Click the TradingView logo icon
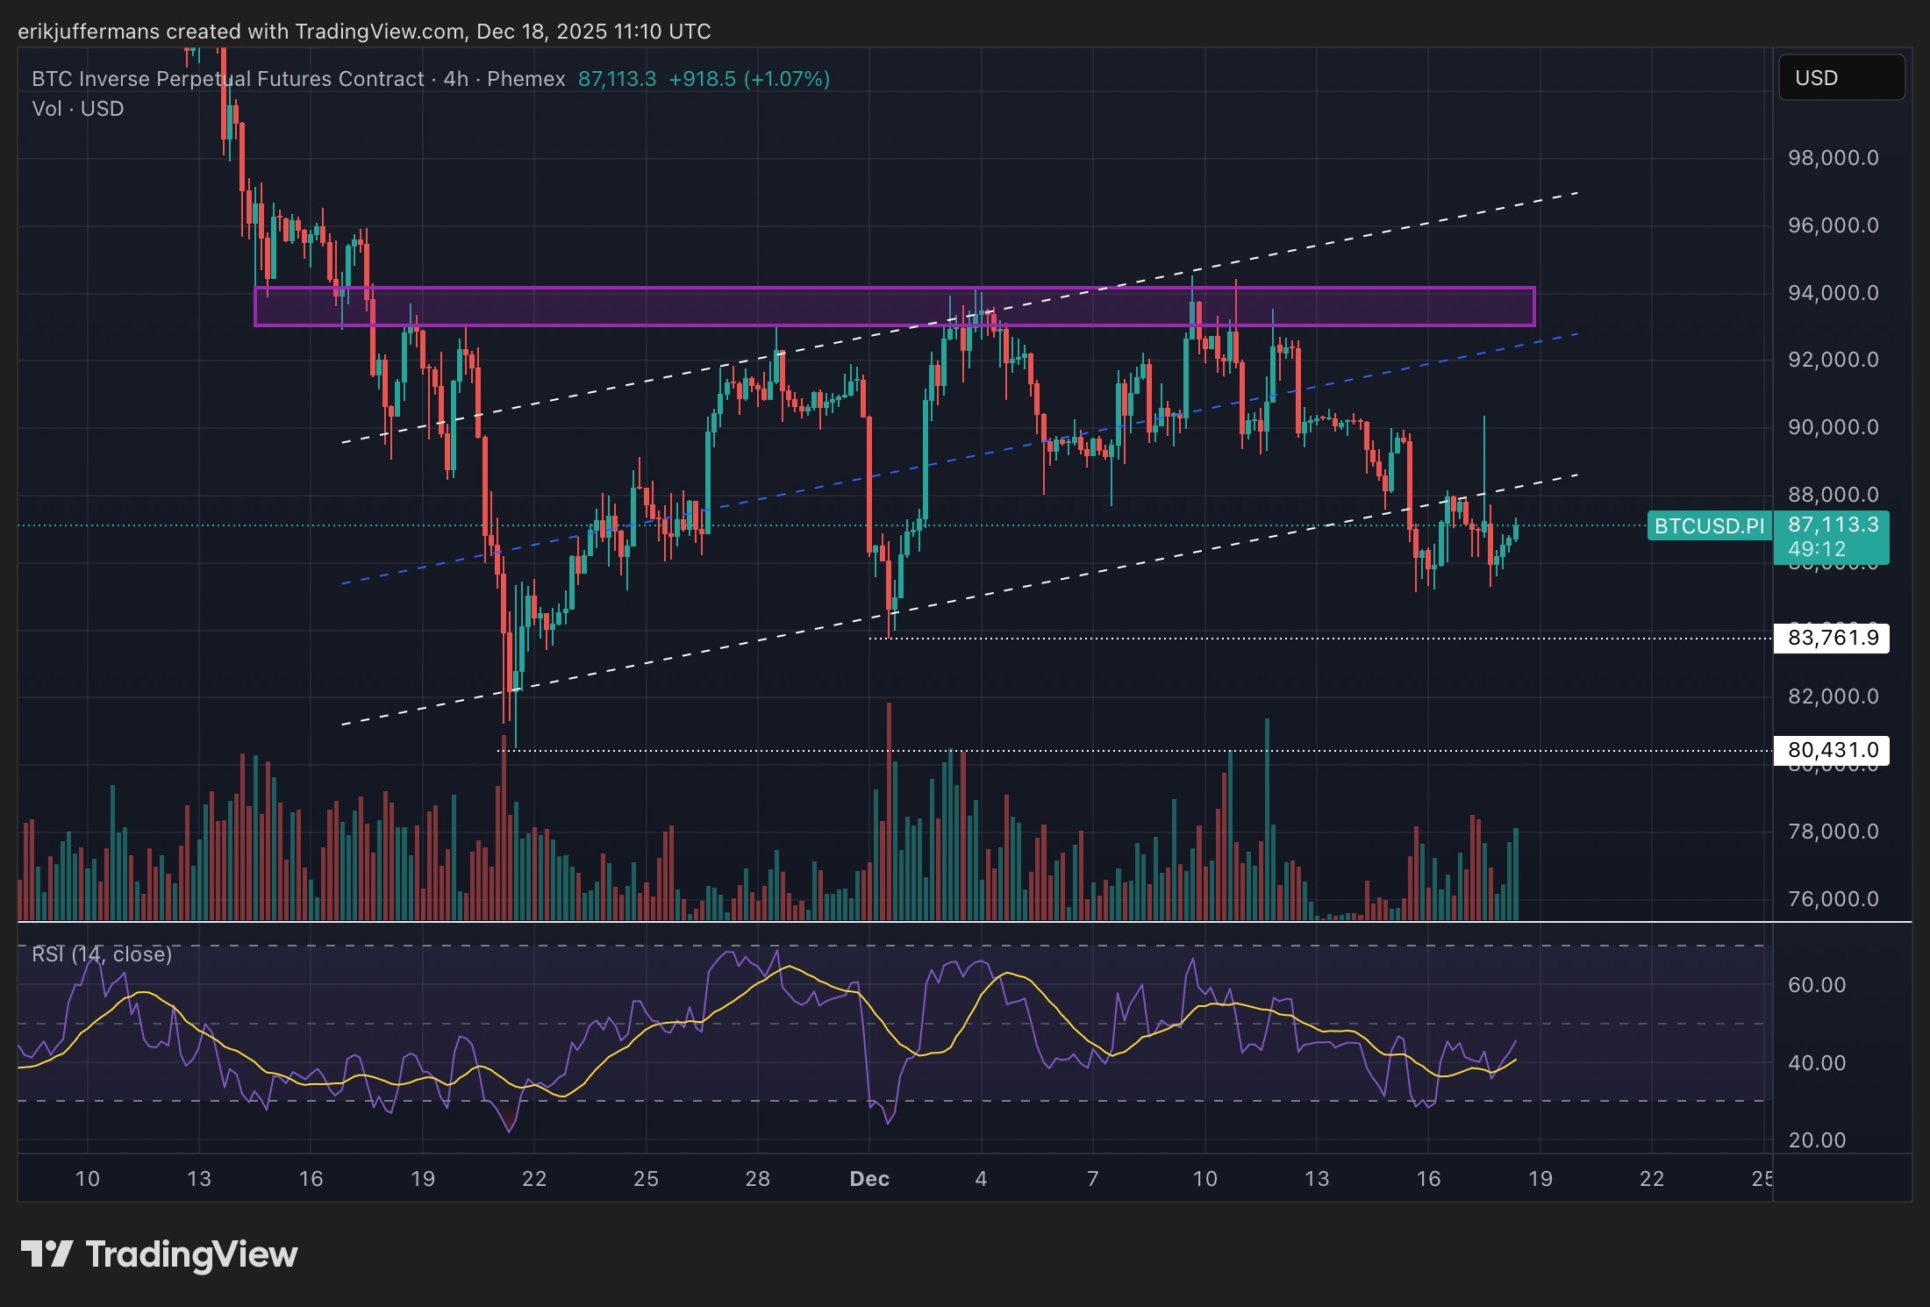1930x1307 pixels. coord(46,1253)
